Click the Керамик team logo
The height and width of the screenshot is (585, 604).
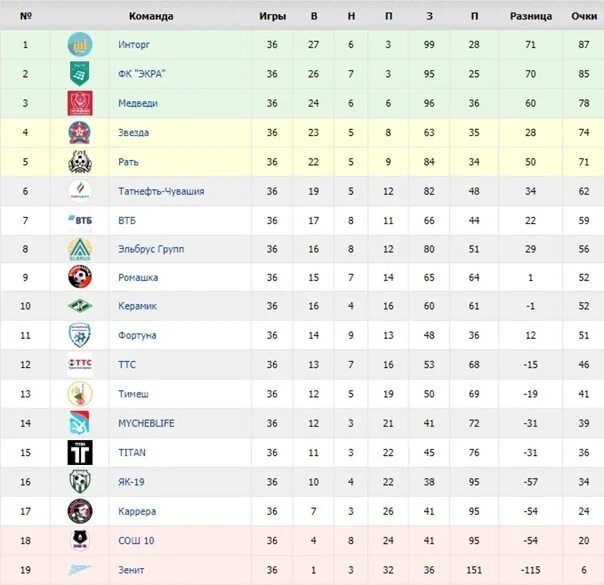(x=80, y=306)
